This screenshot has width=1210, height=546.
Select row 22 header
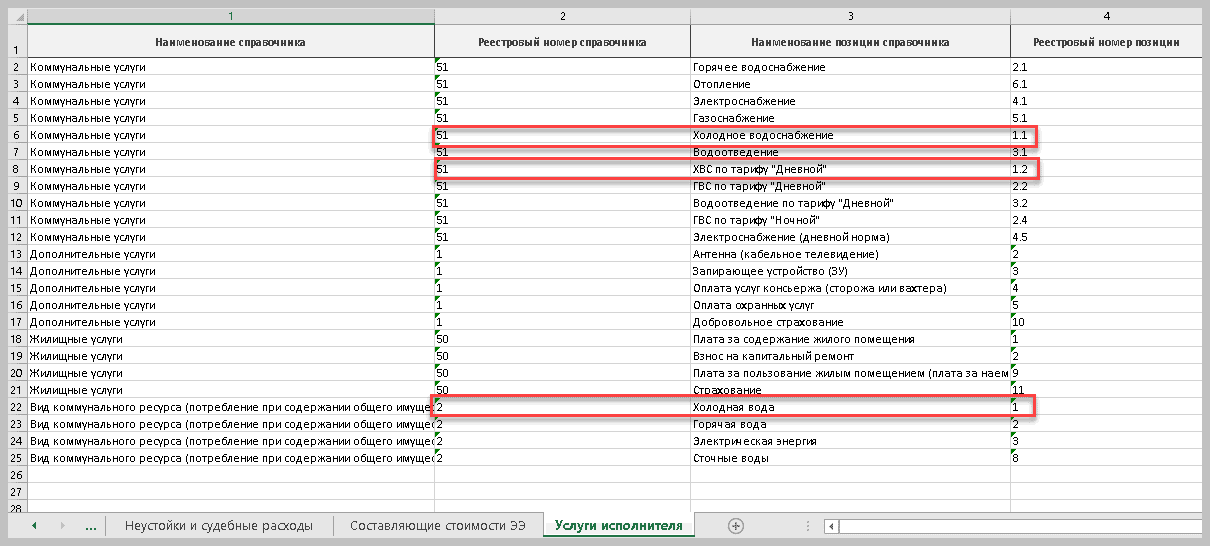tap(14, 407)
